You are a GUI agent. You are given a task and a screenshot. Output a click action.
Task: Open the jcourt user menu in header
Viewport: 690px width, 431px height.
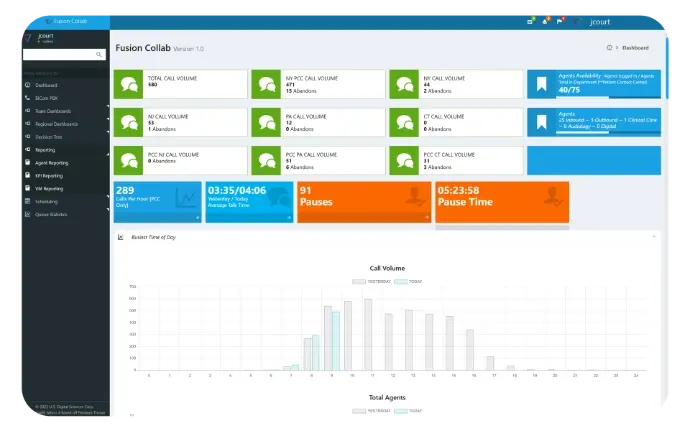600,22
